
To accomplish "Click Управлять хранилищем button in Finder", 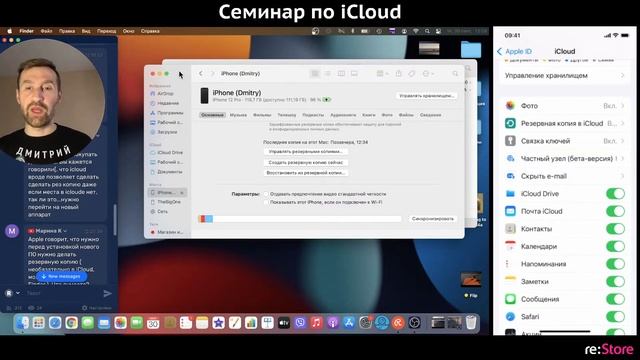I will coord(427,96).
